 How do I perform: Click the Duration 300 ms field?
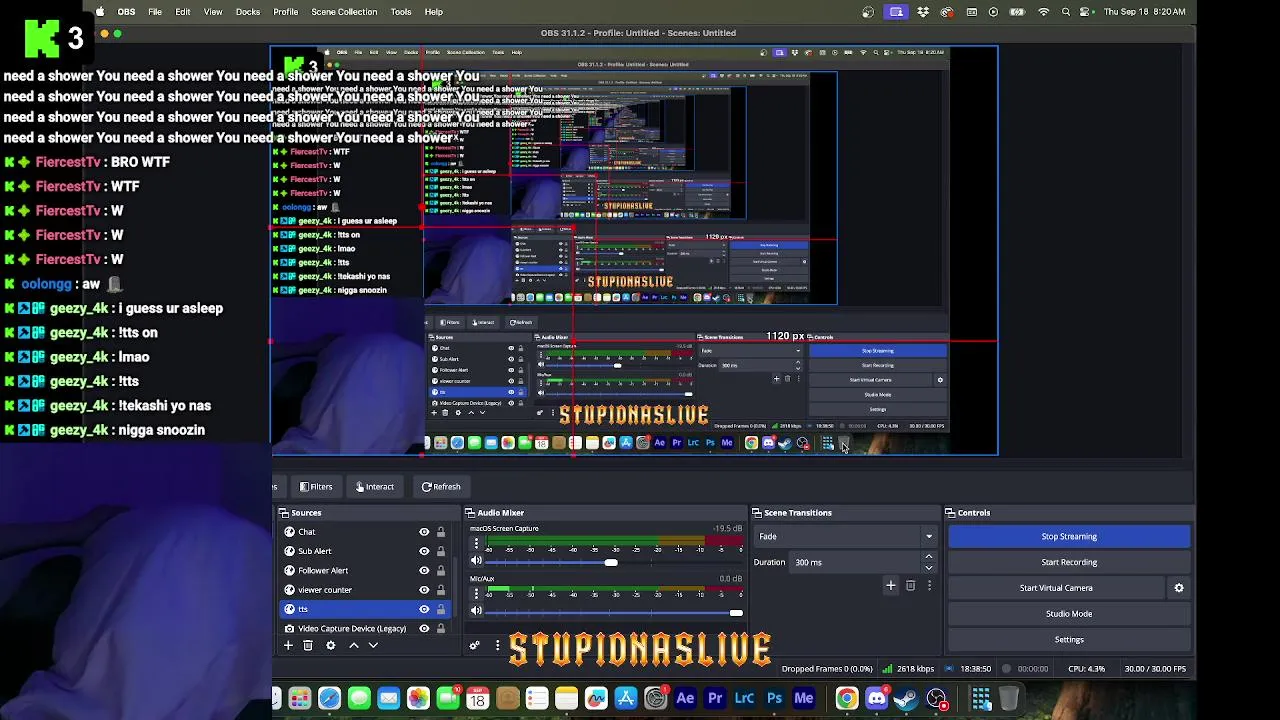click(x=855, y=562)
